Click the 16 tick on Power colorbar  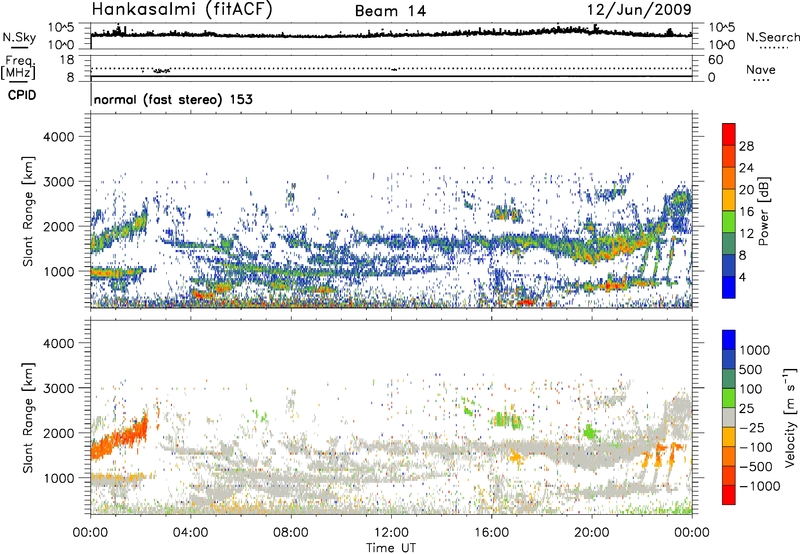(x=746, y=212)
